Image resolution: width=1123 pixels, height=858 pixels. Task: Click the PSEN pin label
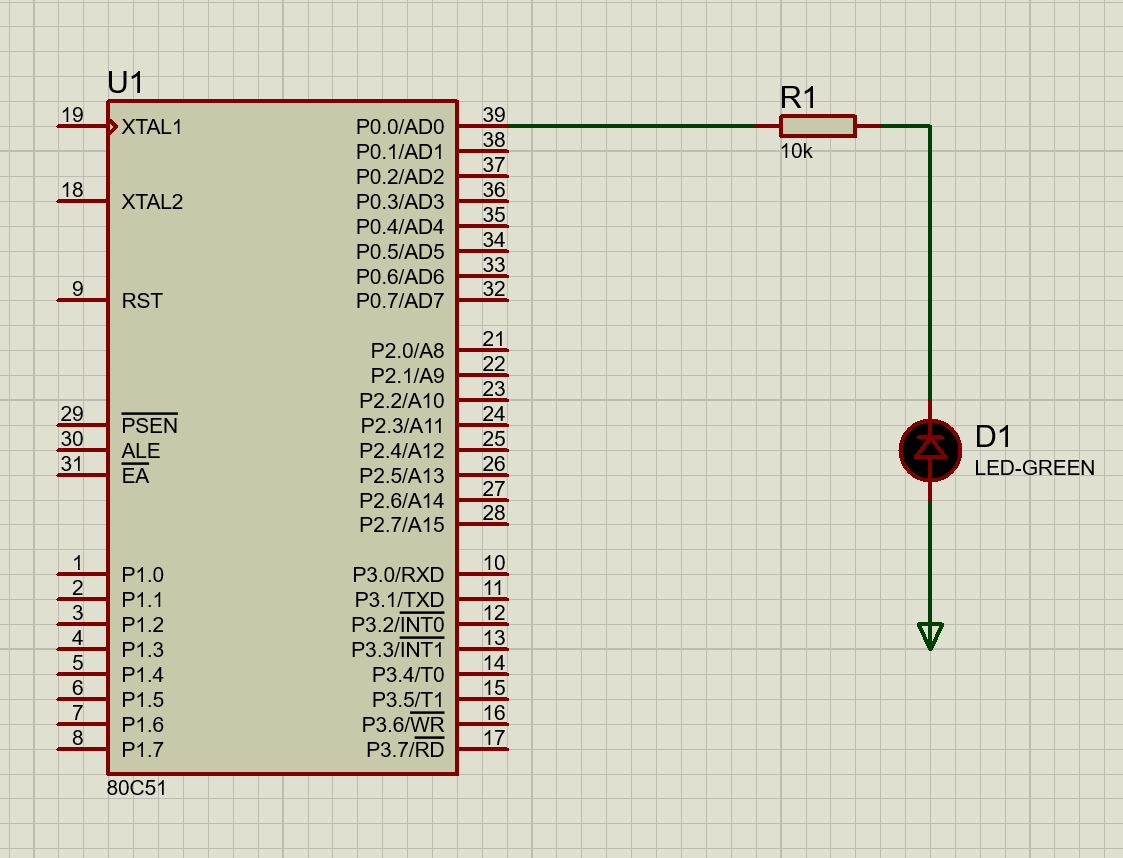pos(149,425)
